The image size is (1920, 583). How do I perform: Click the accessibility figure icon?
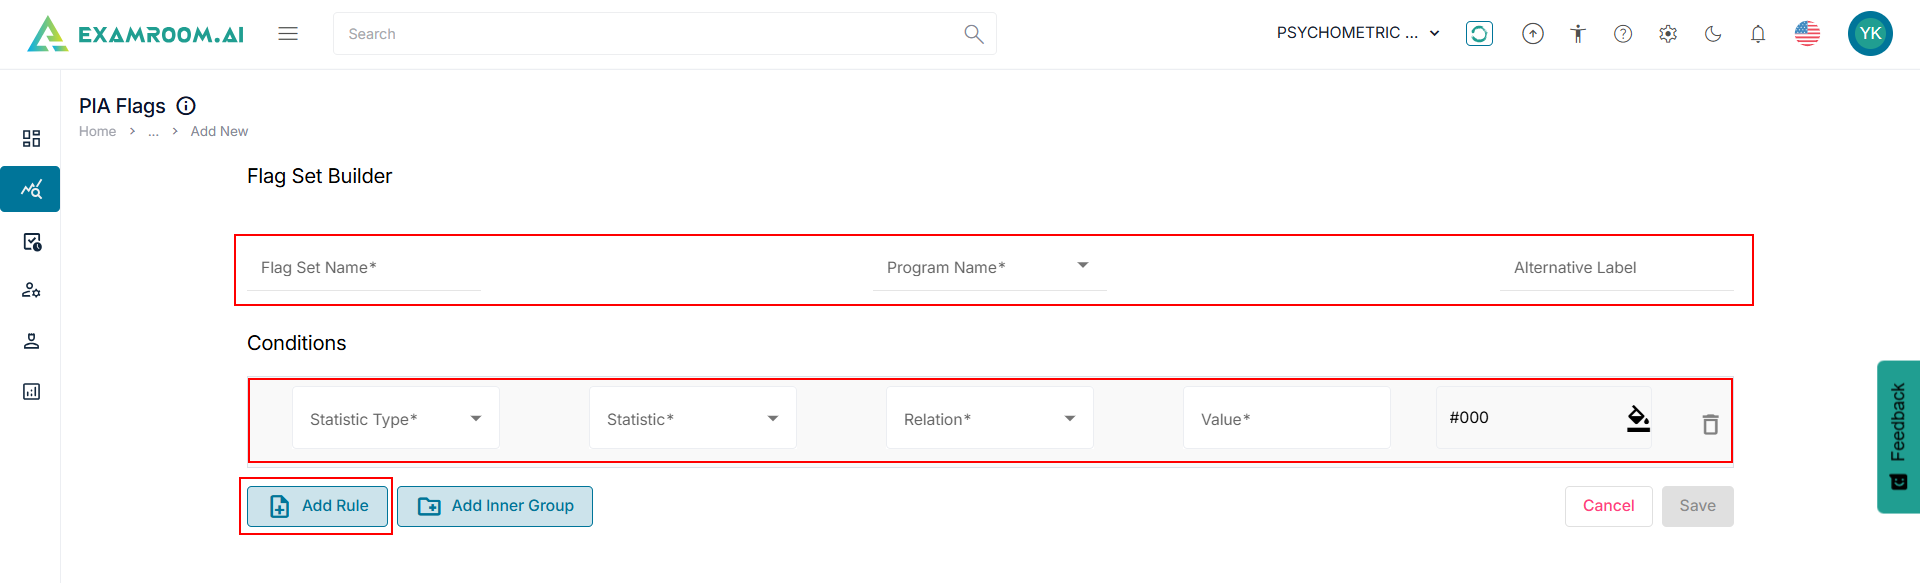[x=1578, y=34]
